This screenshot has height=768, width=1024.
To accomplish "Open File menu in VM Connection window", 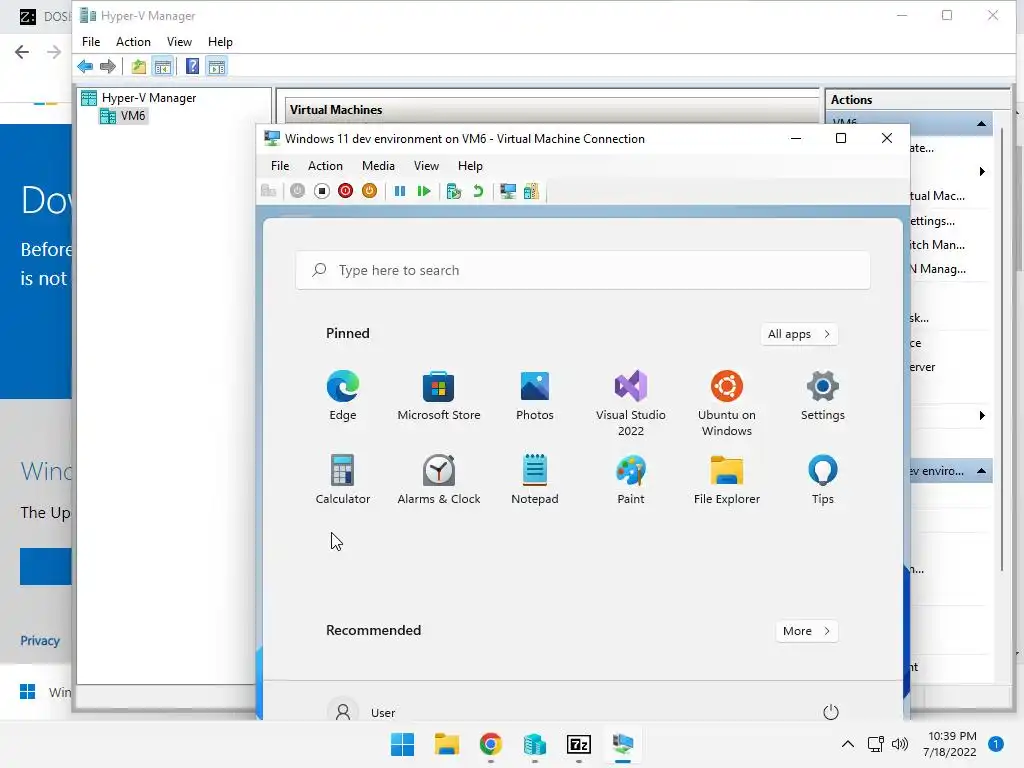I will (280, 166).
